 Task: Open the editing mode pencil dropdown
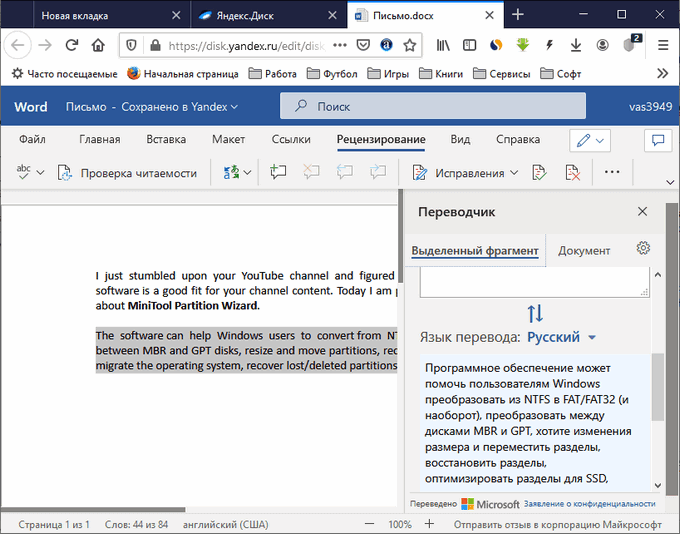click(590, 140)
